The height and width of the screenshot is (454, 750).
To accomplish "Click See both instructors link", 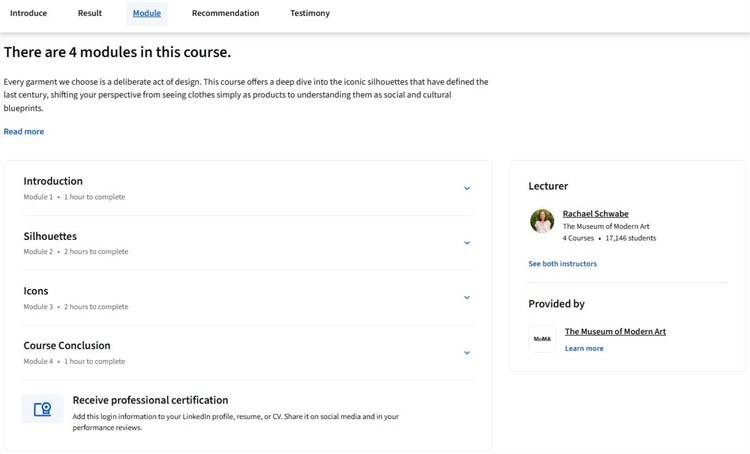I will click(562, 264).
